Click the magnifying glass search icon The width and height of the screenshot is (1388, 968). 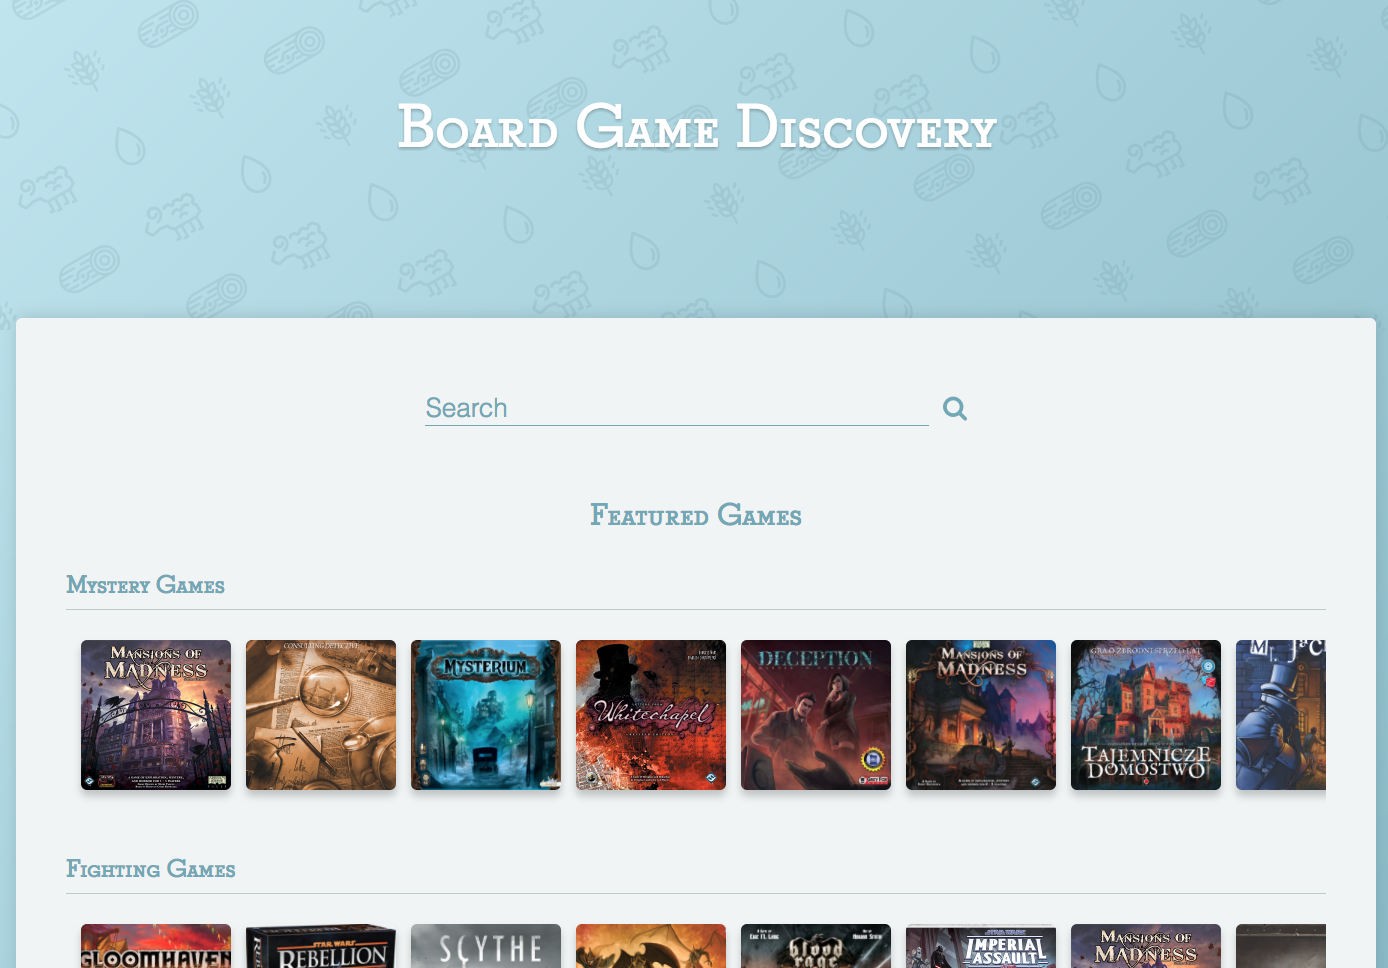click(954, 408)
